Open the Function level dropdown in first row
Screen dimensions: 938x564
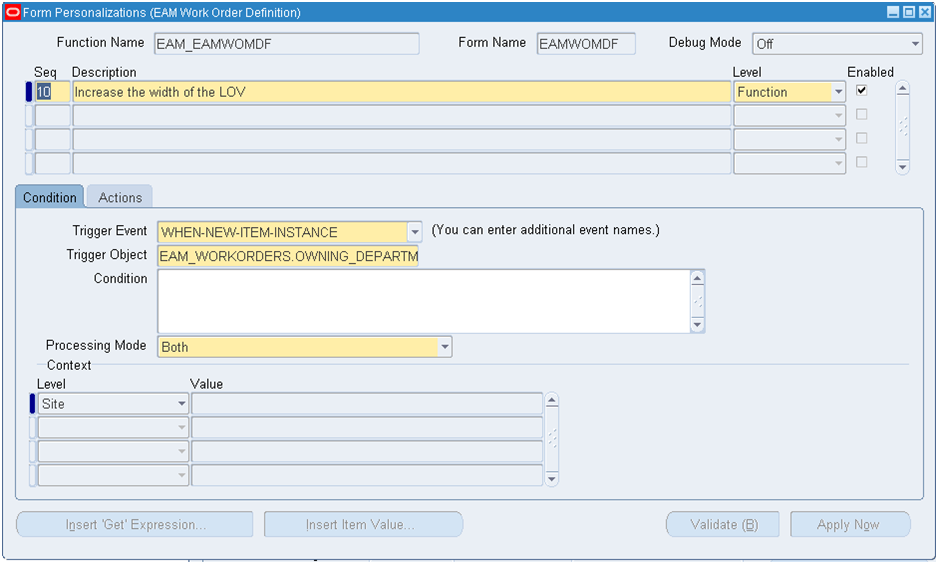pos(838,92)
